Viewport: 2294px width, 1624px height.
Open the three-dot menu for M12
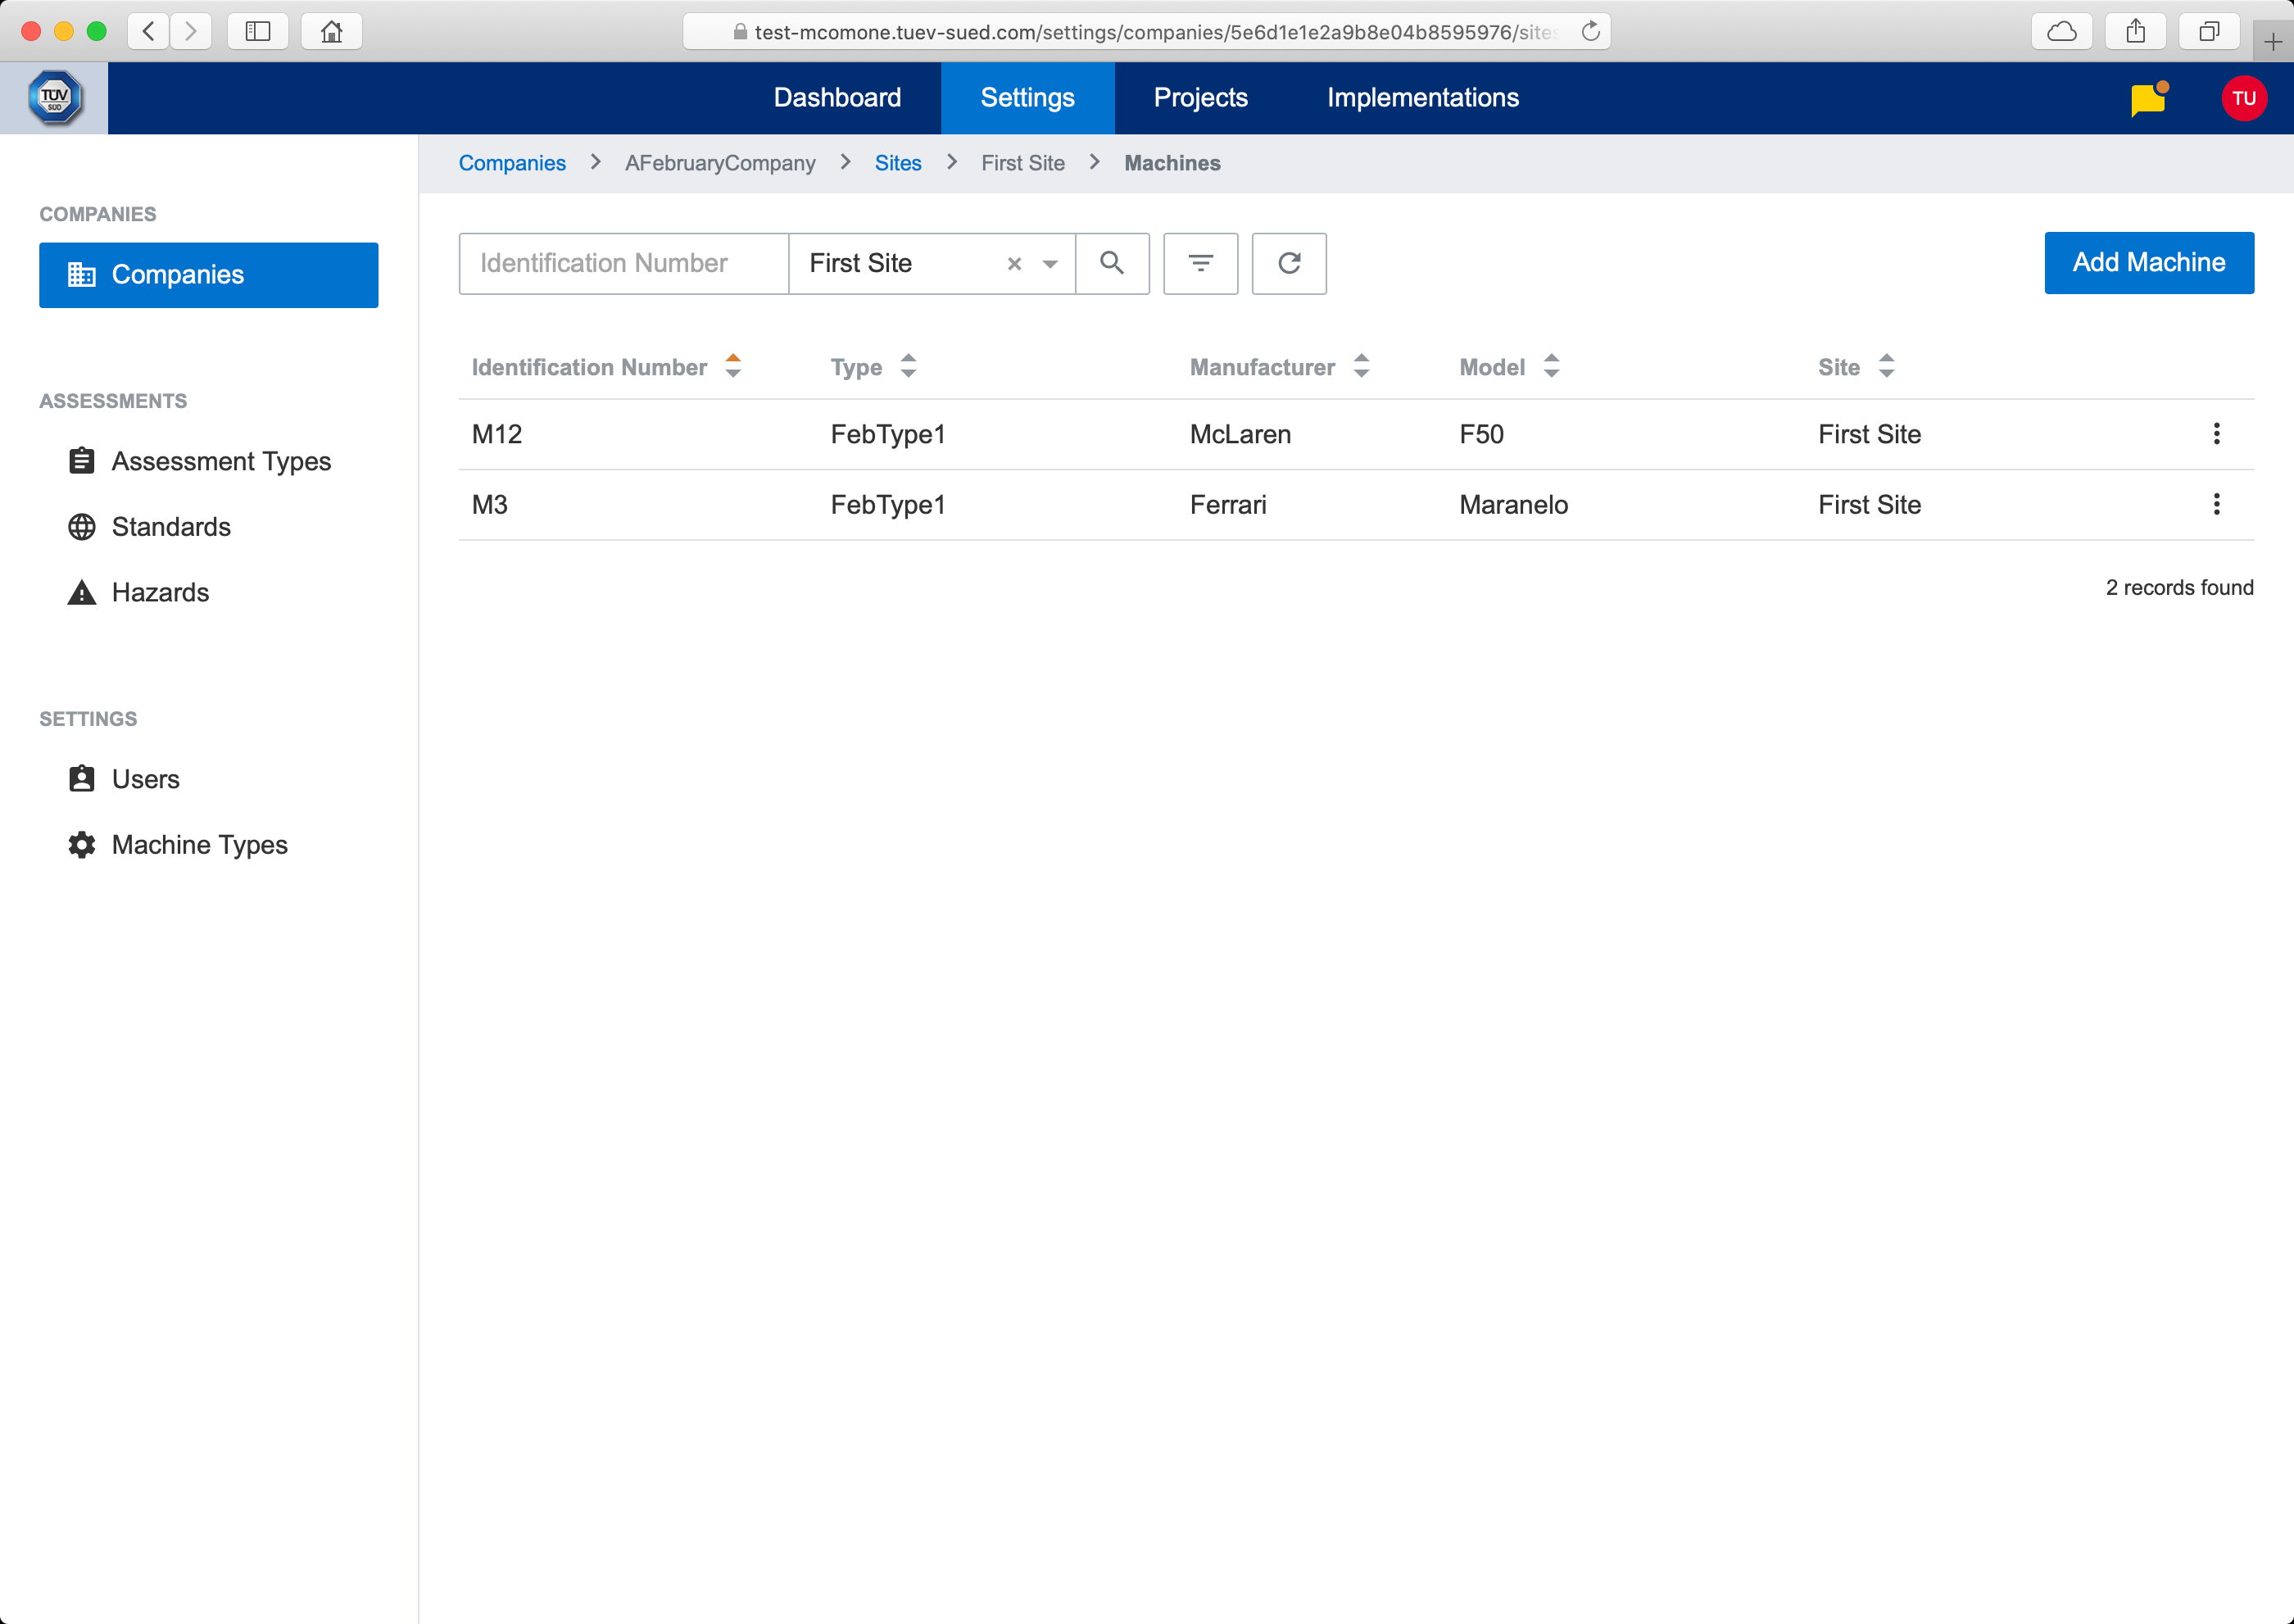(2216, 434)
